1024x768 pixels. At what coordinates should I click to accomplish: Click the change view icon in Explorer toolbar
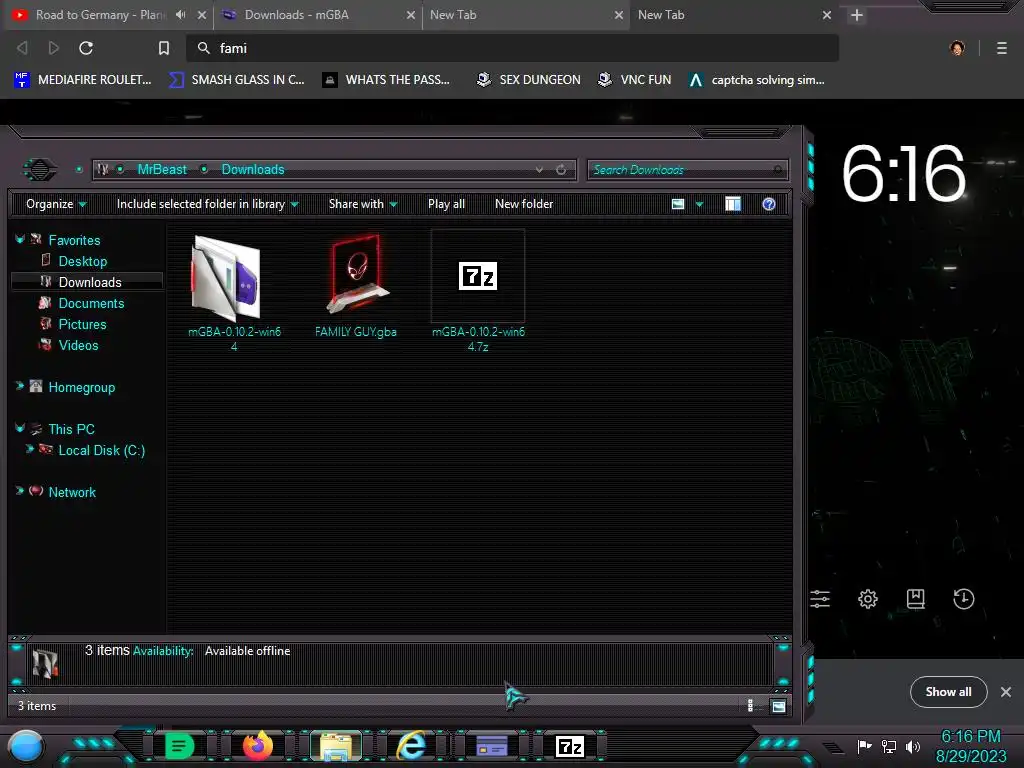pyautogui.click(x=678, y=204)
